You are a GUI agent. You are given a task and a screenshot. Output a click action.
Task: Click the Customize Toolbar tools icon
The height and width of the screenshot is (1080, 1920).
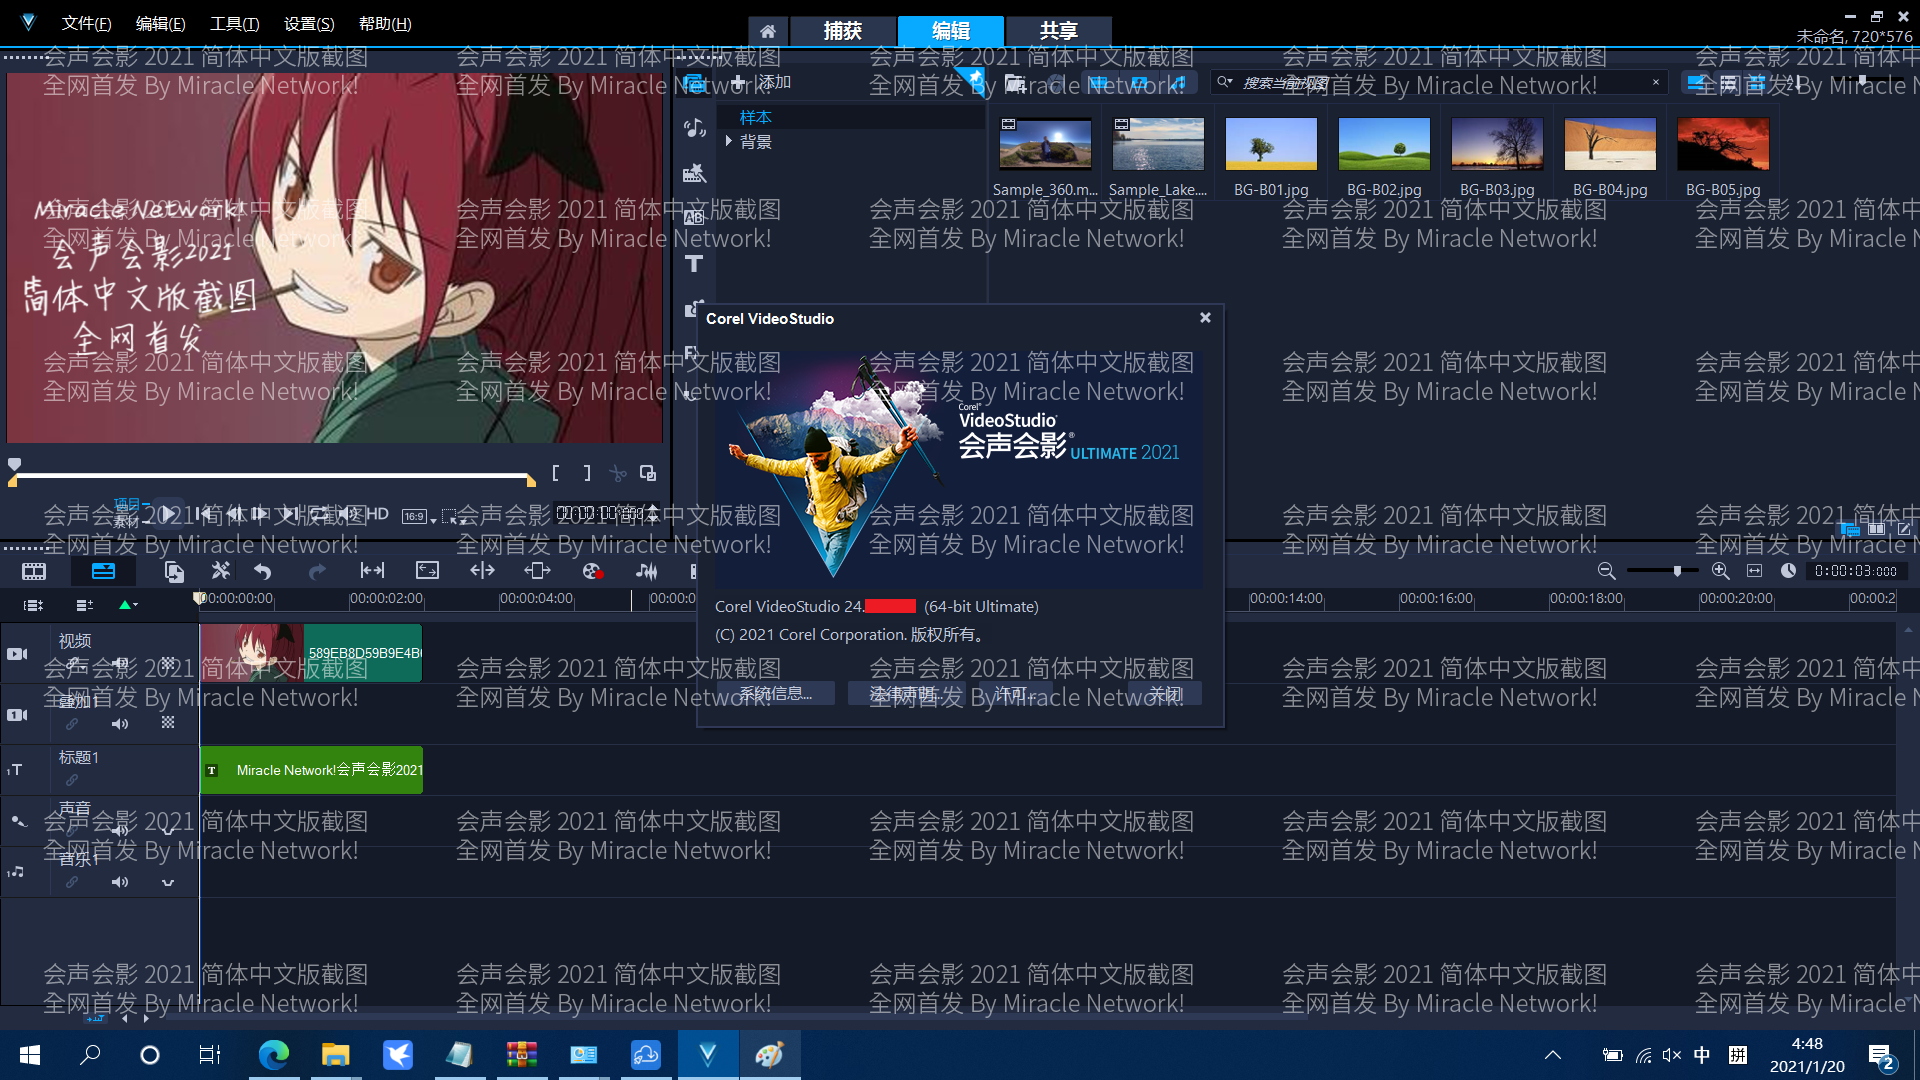(x=221, y=571)
